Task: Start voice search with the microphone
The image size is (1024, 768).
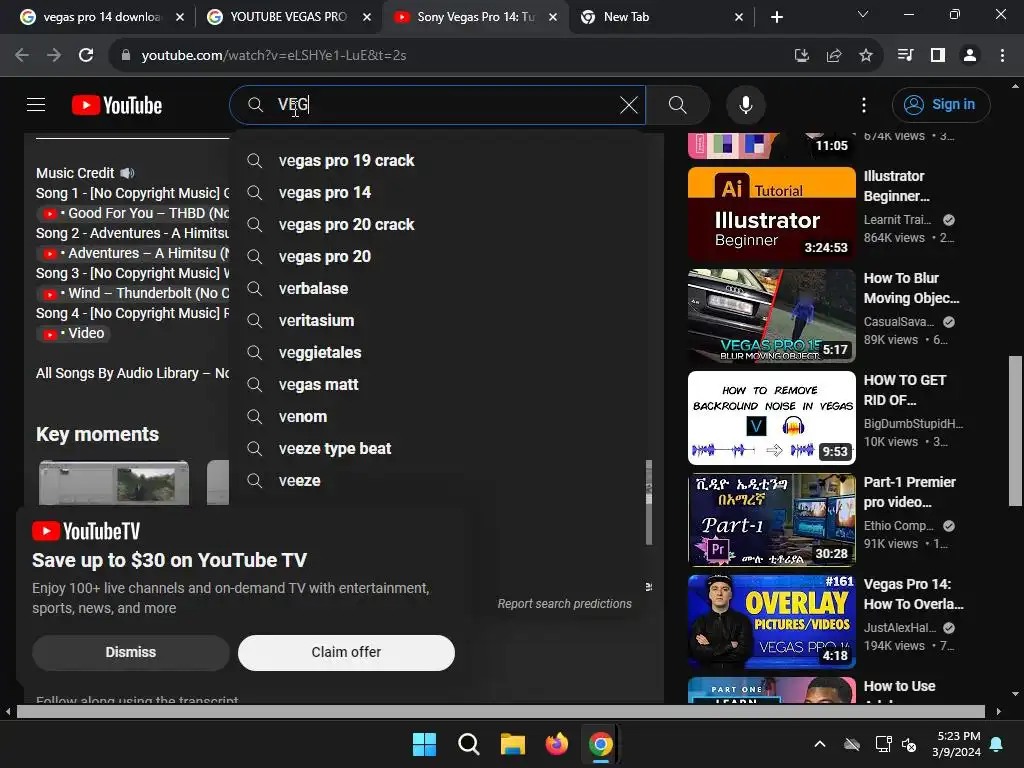Action: click(x=745, y=105)
